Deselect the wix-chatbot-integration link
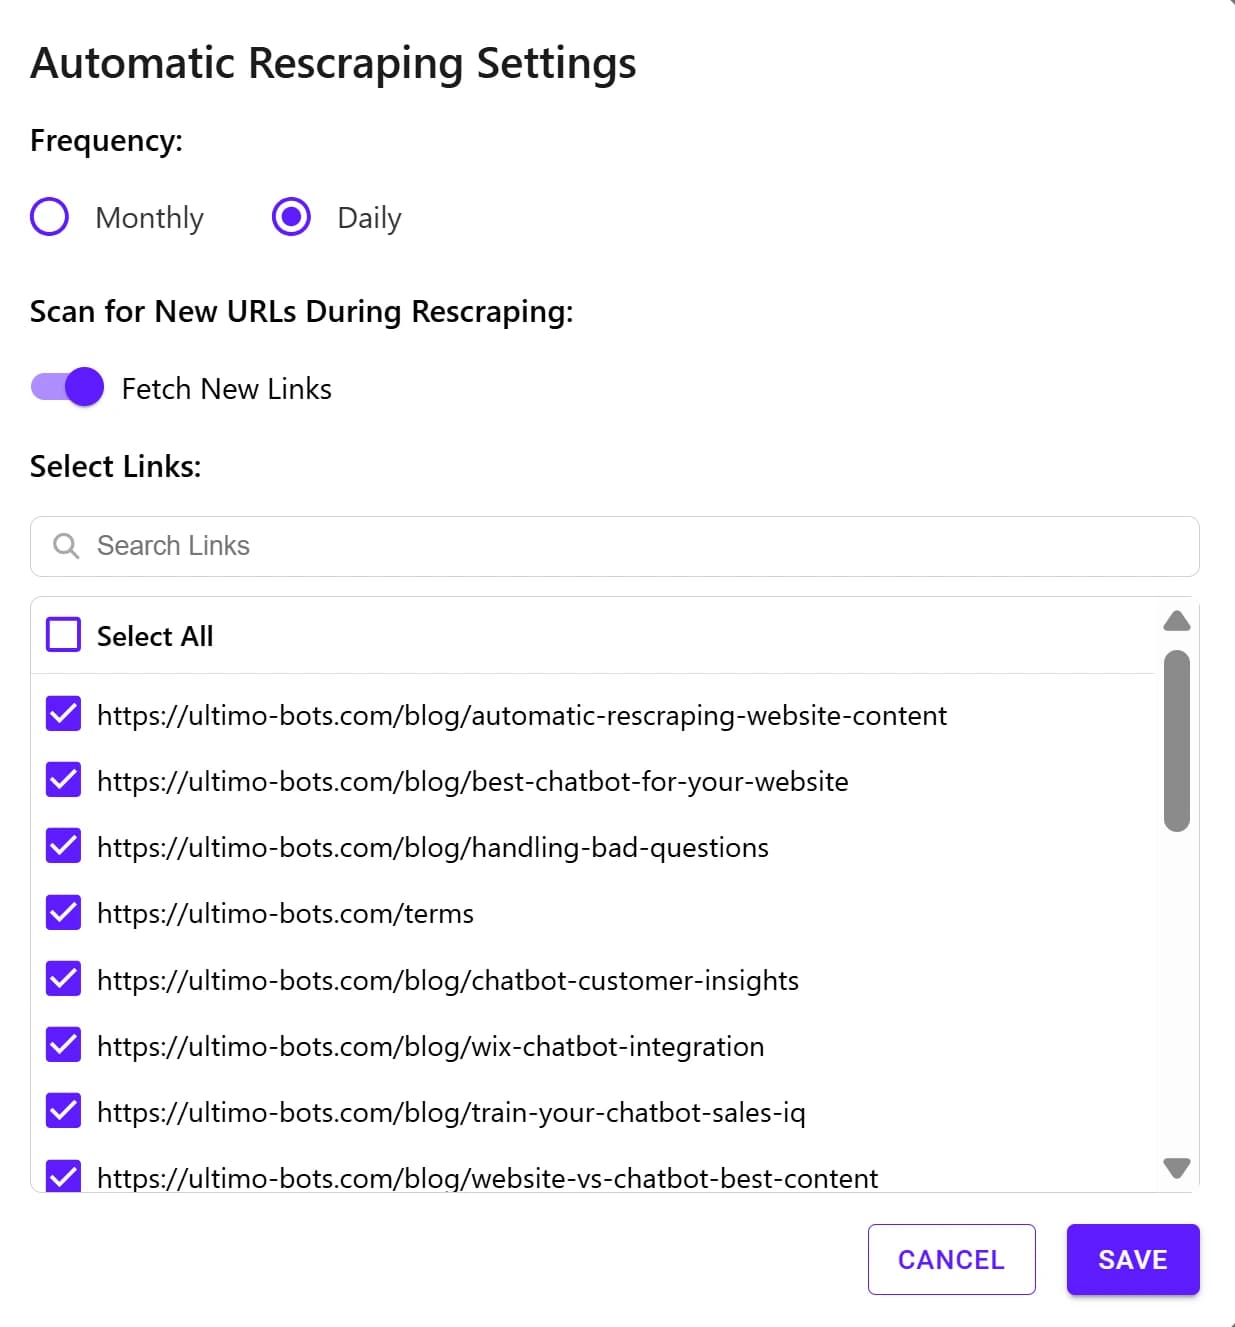 click(x=62, y=1045)
